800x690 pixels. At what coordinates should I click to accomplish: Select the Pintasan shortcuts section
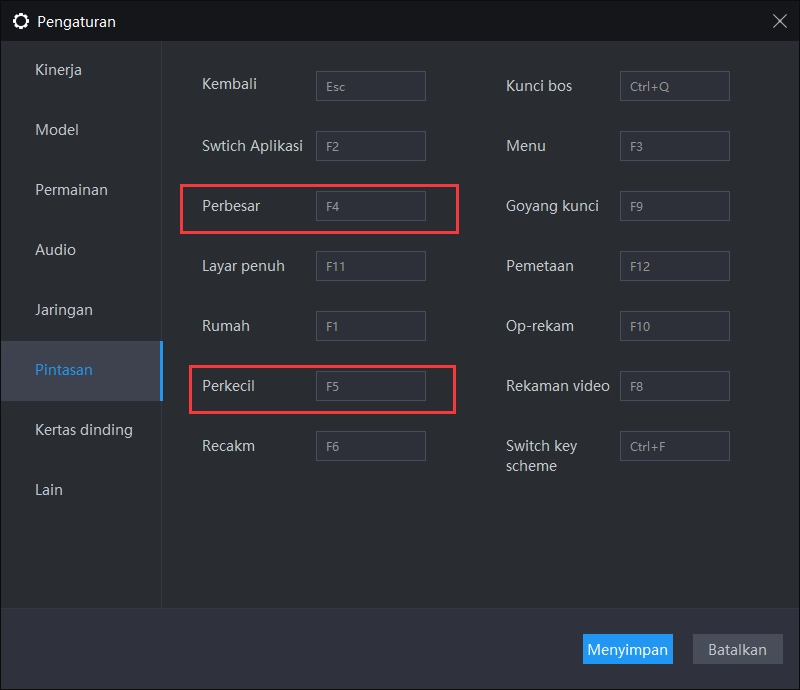pyautogui.click(x=63, y=370)
